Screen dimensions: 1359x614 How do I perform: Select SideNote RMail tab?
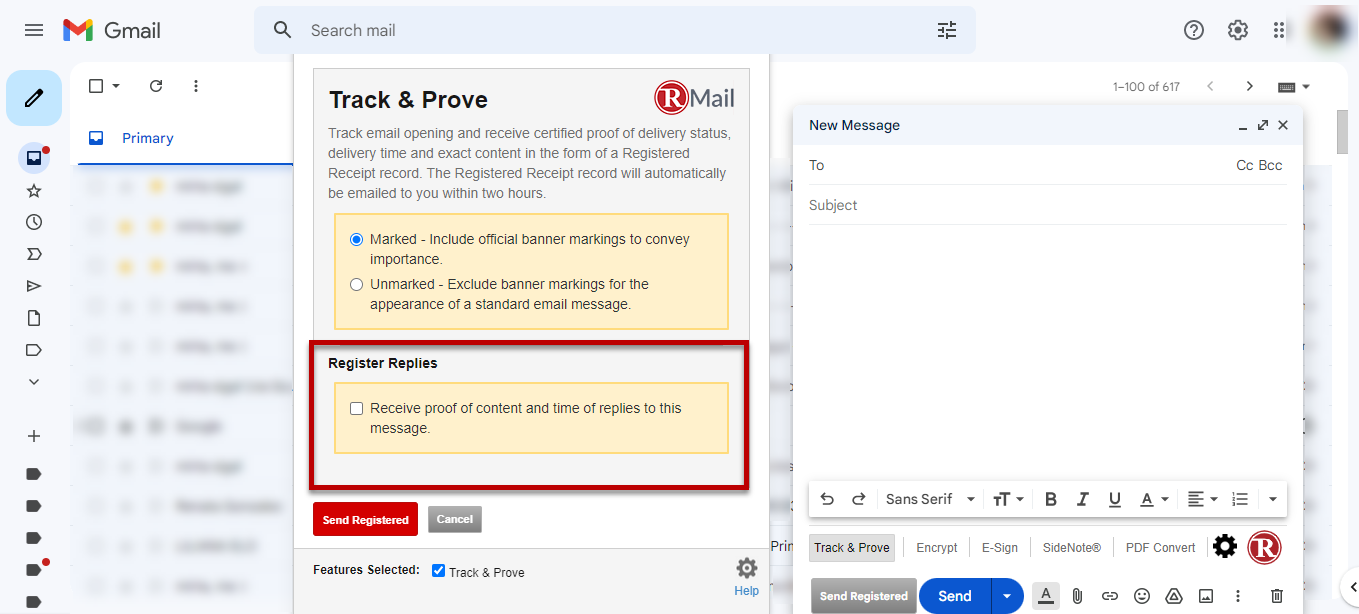tap(1072, 547)
